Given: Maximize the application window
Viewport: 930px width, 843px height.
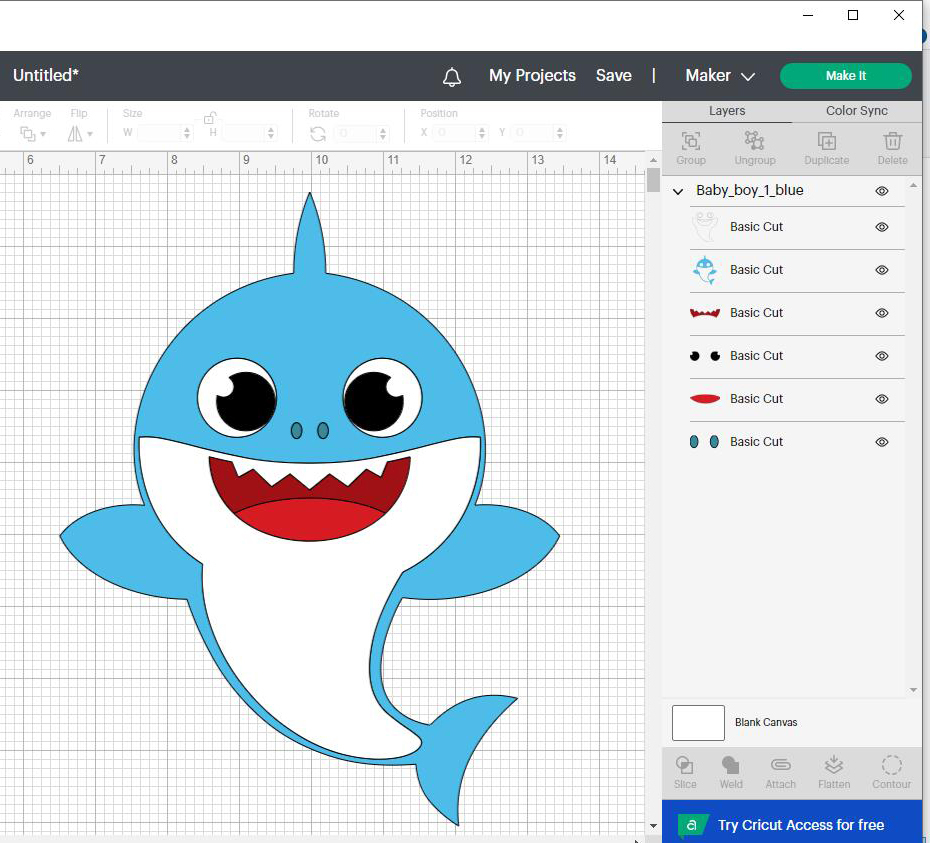Looking at the screenshot, I should coord(853,15).
